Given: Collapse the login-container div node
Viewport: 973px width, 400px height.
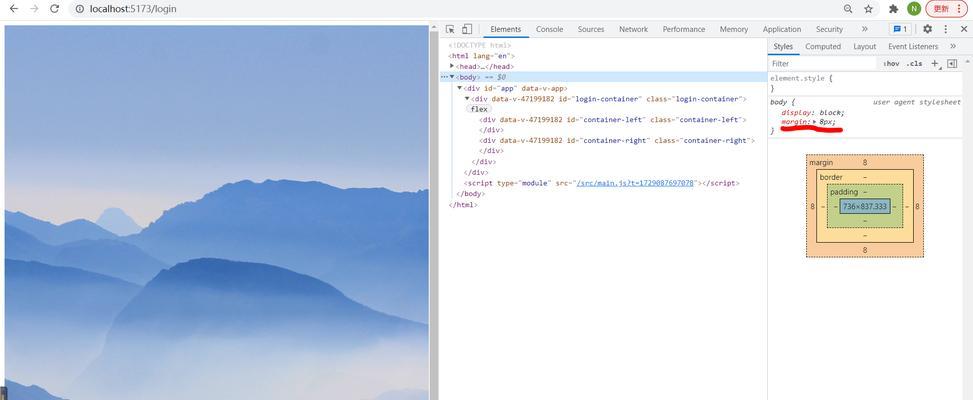Looking at the screenshot, I should pos(467,99).
